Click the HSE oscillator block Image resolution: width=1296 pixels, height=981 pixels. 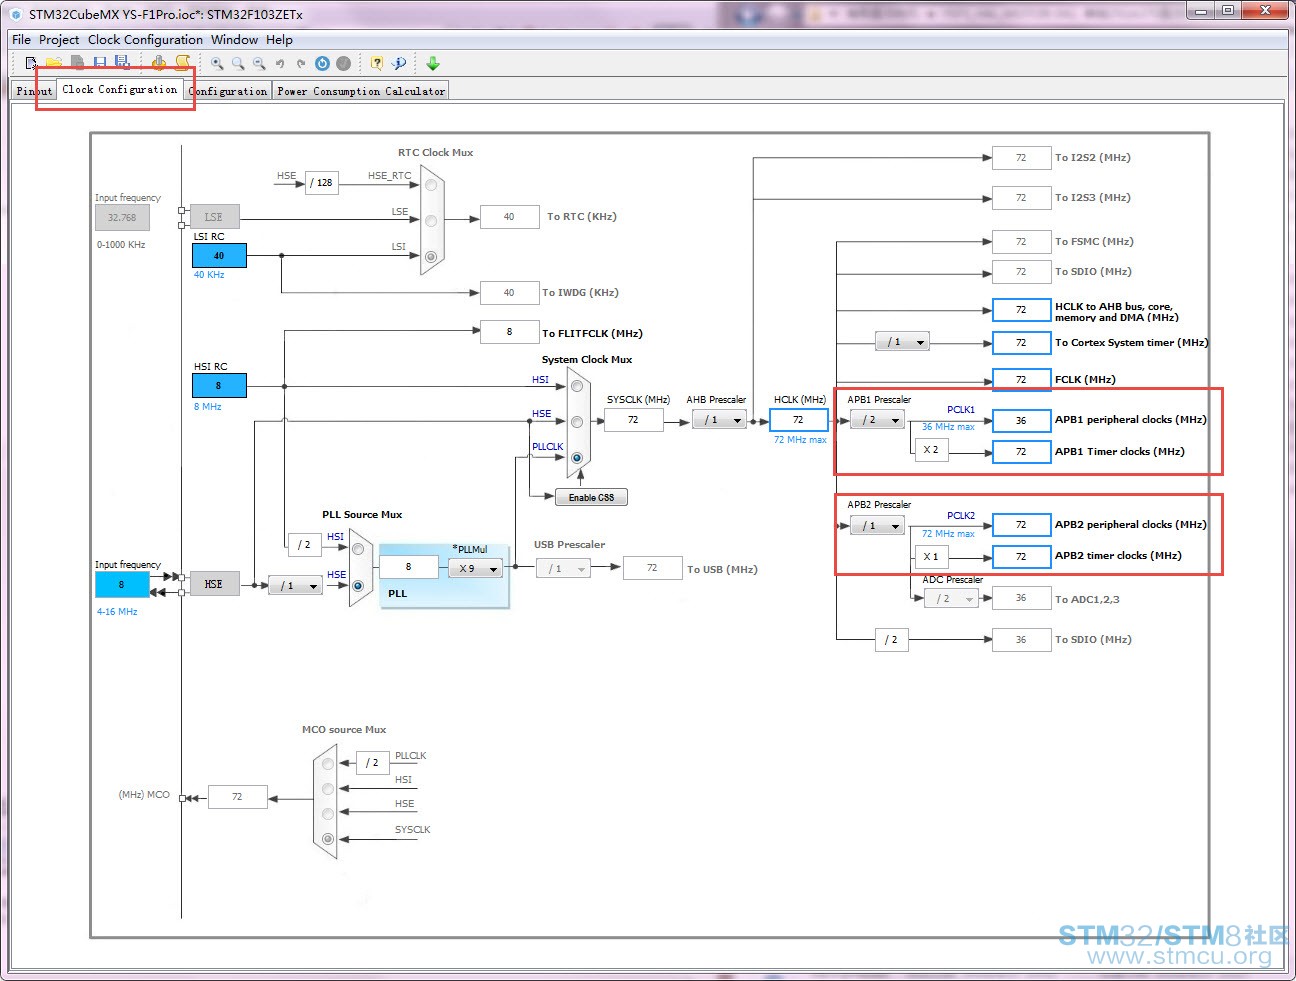214,584
